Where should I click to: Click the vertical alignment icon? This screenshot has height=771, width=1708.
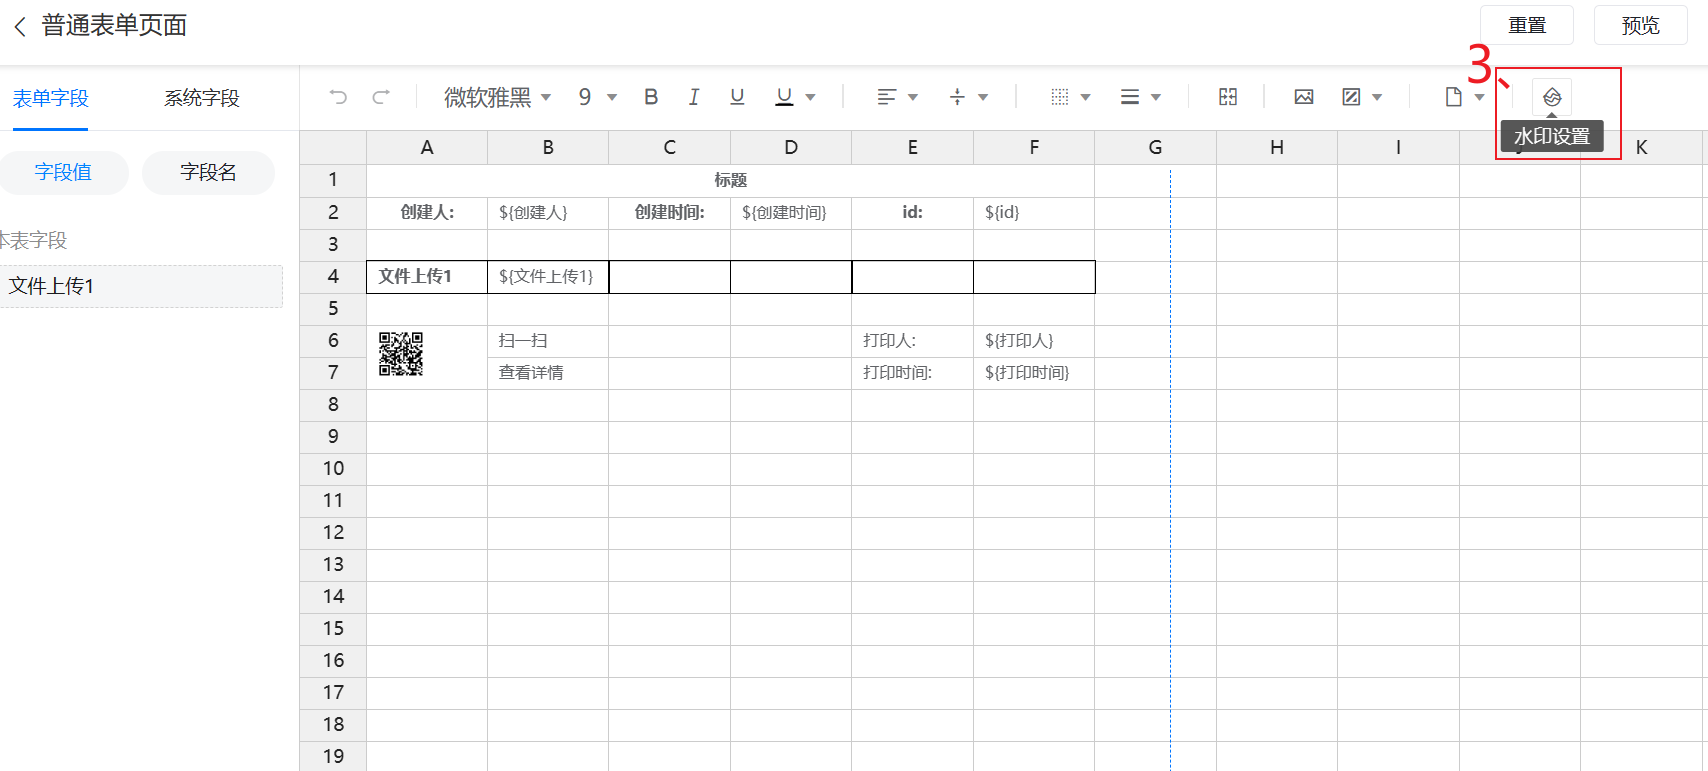click(957, 97)
